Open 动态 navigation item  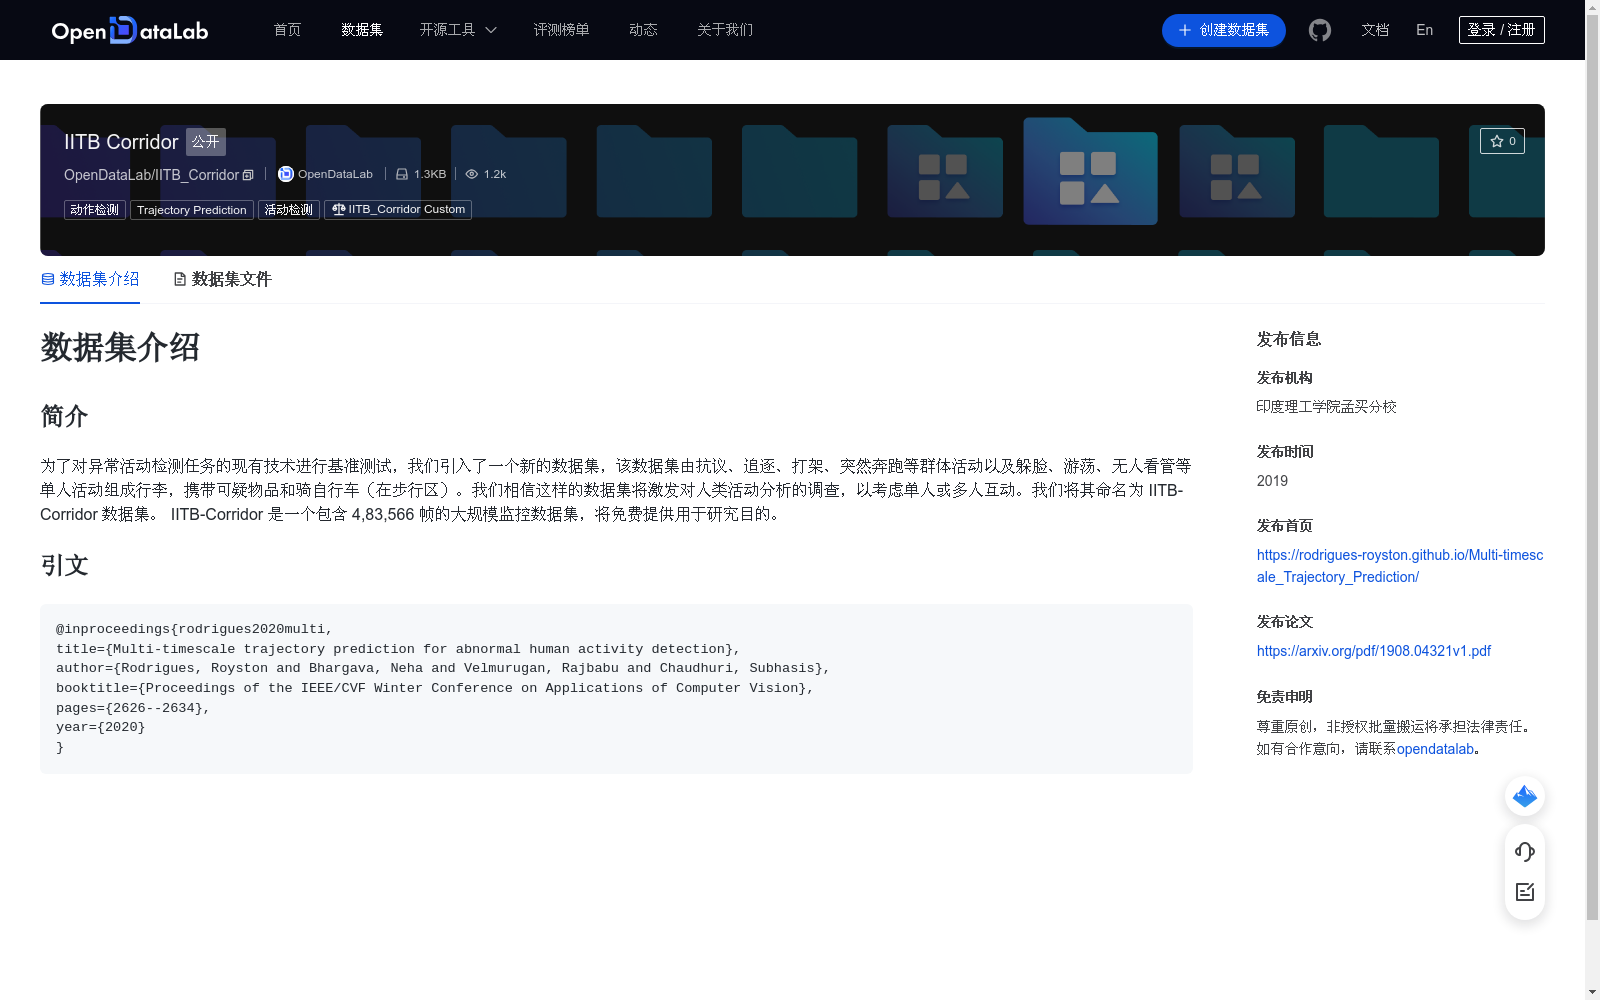[x=643, y=30]
